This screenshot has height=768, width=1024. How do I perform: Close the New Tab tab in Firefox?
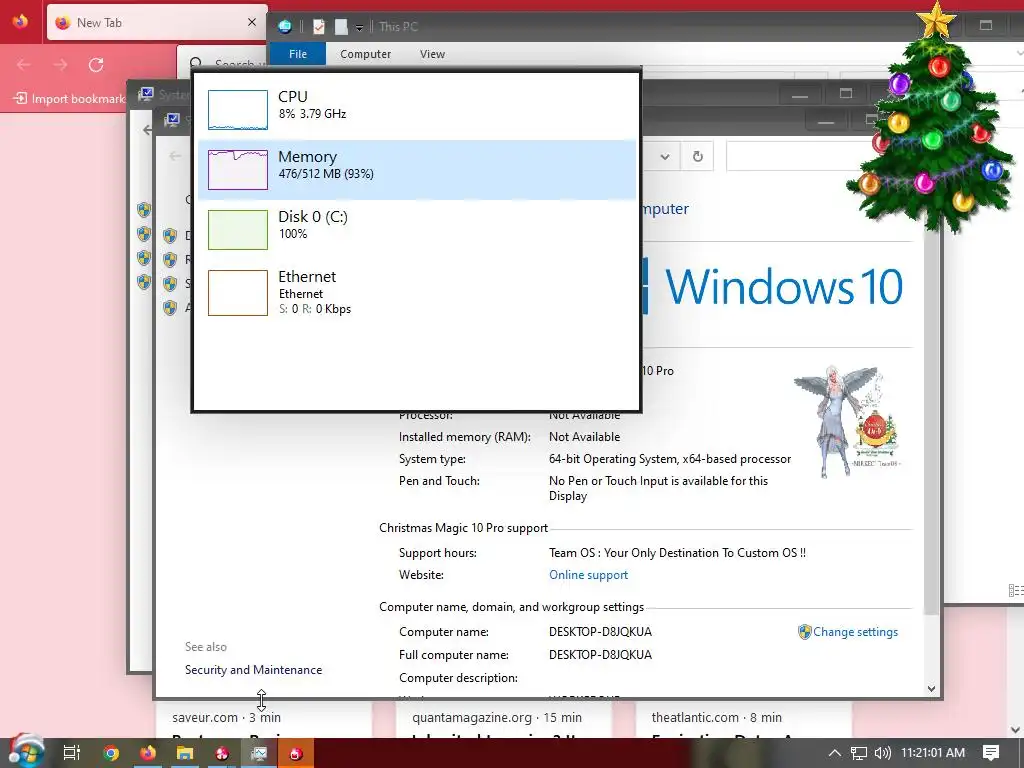[251, 22]
